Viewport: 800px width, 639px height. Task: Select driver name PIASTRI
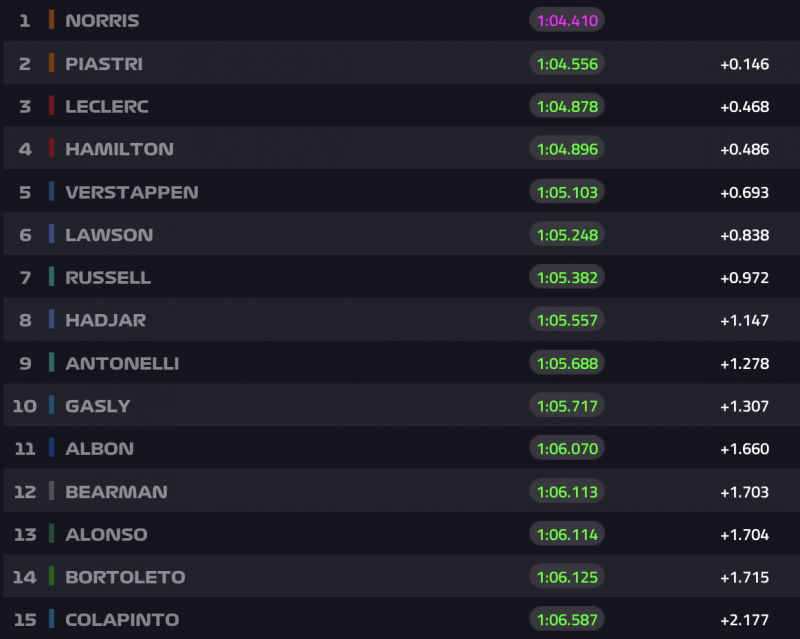tap(104, 63)
